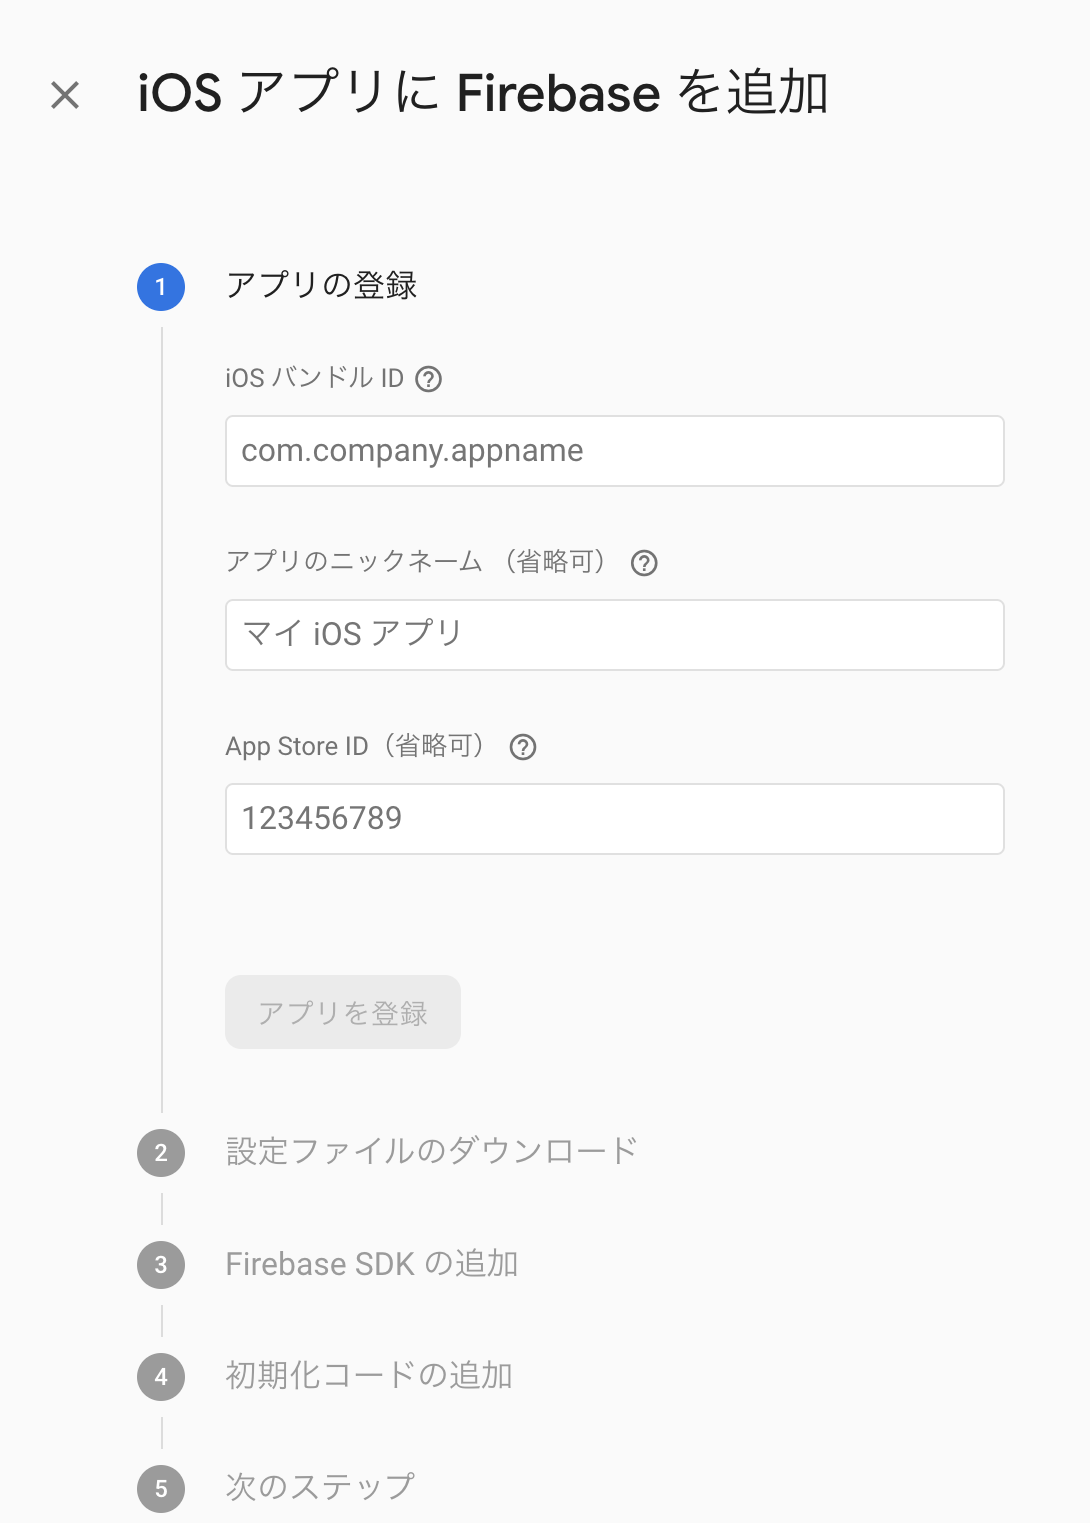Click the step 2 number circle
The image size is (1090, 1523).
click(x=161, y=1153)
